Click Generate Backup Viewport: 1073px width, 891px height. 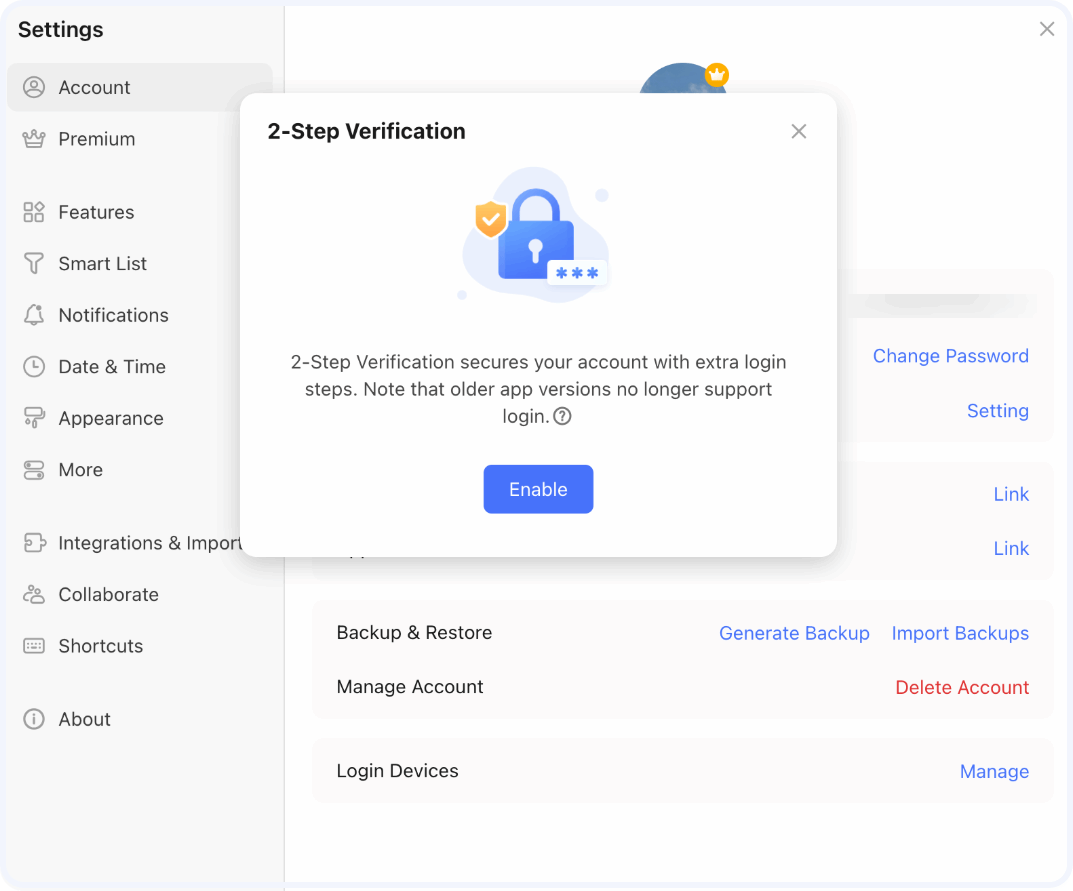pyautogui.click(x=794, y=633)
